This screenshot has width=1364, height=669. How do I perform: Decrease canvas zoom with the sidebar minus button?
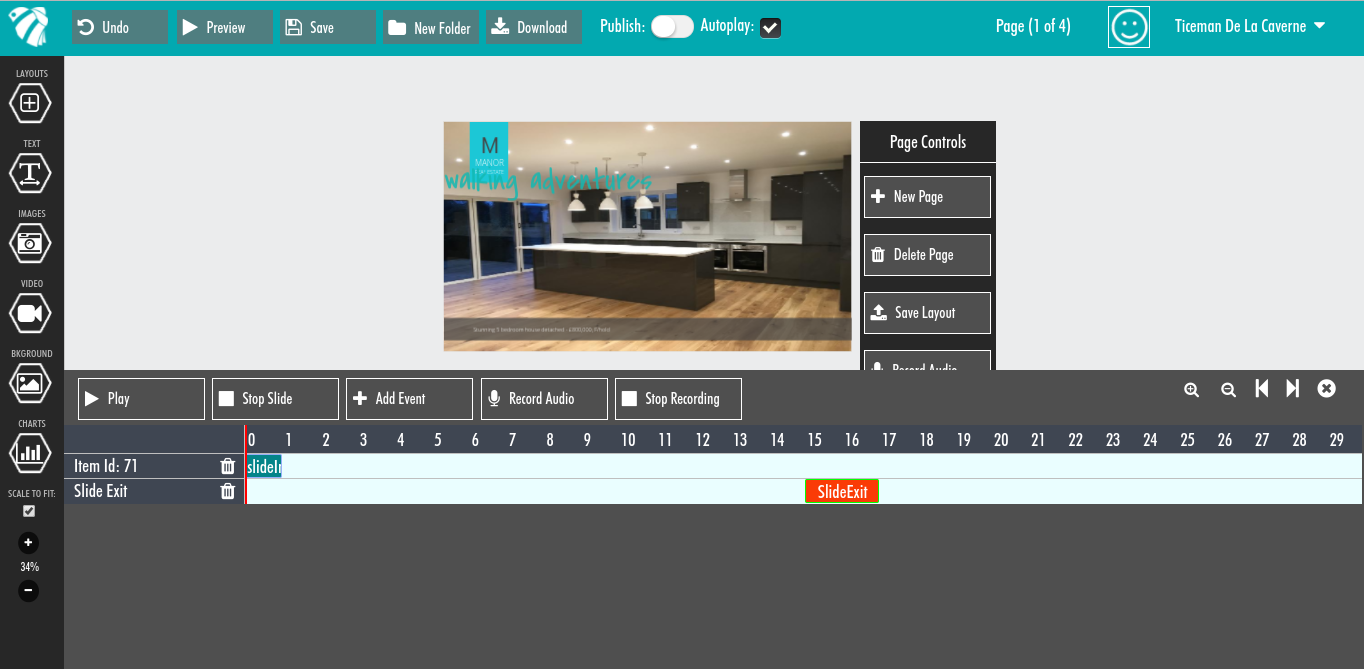[28, 590]
